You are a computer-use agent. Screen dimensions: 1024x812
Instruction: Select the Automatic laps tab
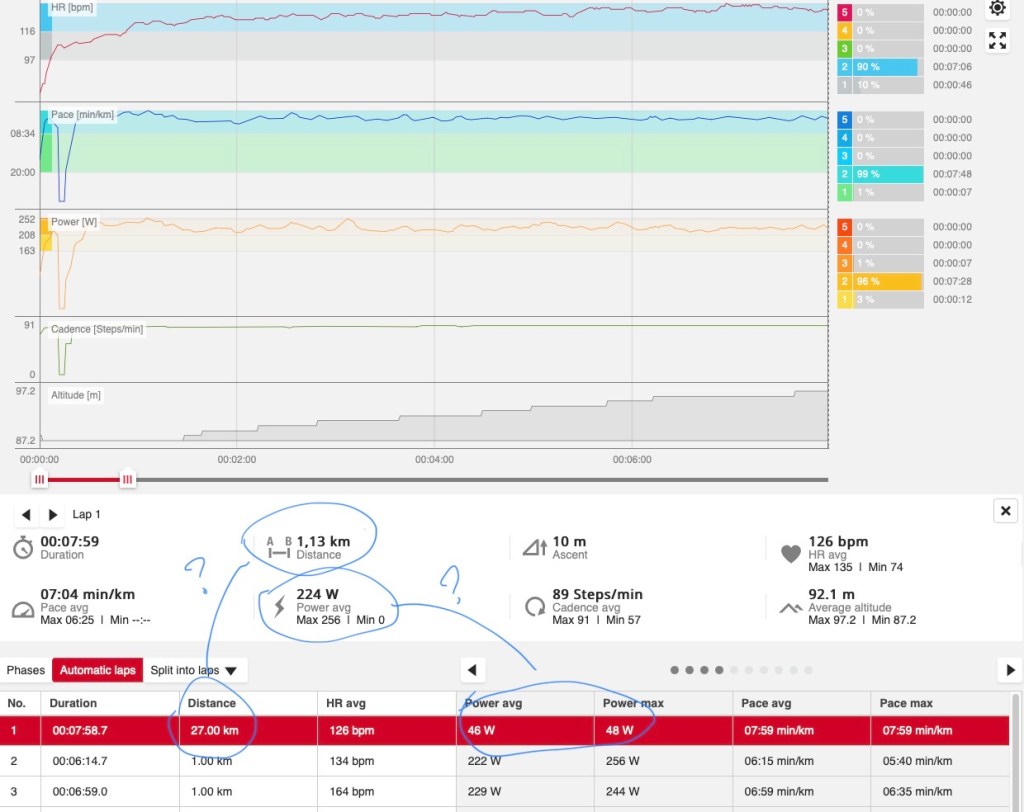tap(98, 670)
